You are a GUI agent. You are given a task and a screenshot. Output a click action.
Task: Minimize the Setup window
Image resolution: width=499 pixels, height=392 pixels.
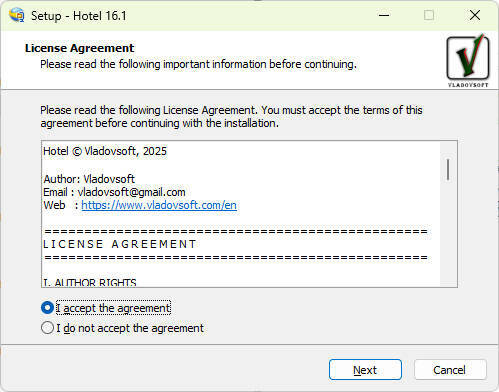(x=384, y=15)
